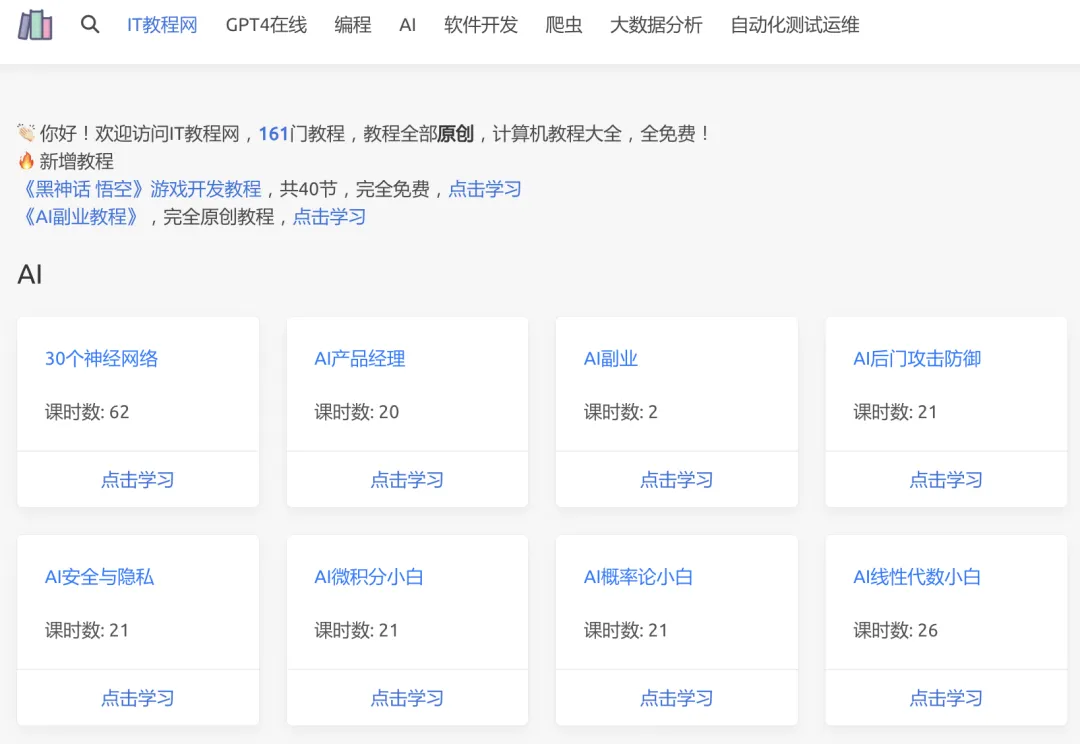Click 点击学习 in AI安全与隐私 card

138,699
